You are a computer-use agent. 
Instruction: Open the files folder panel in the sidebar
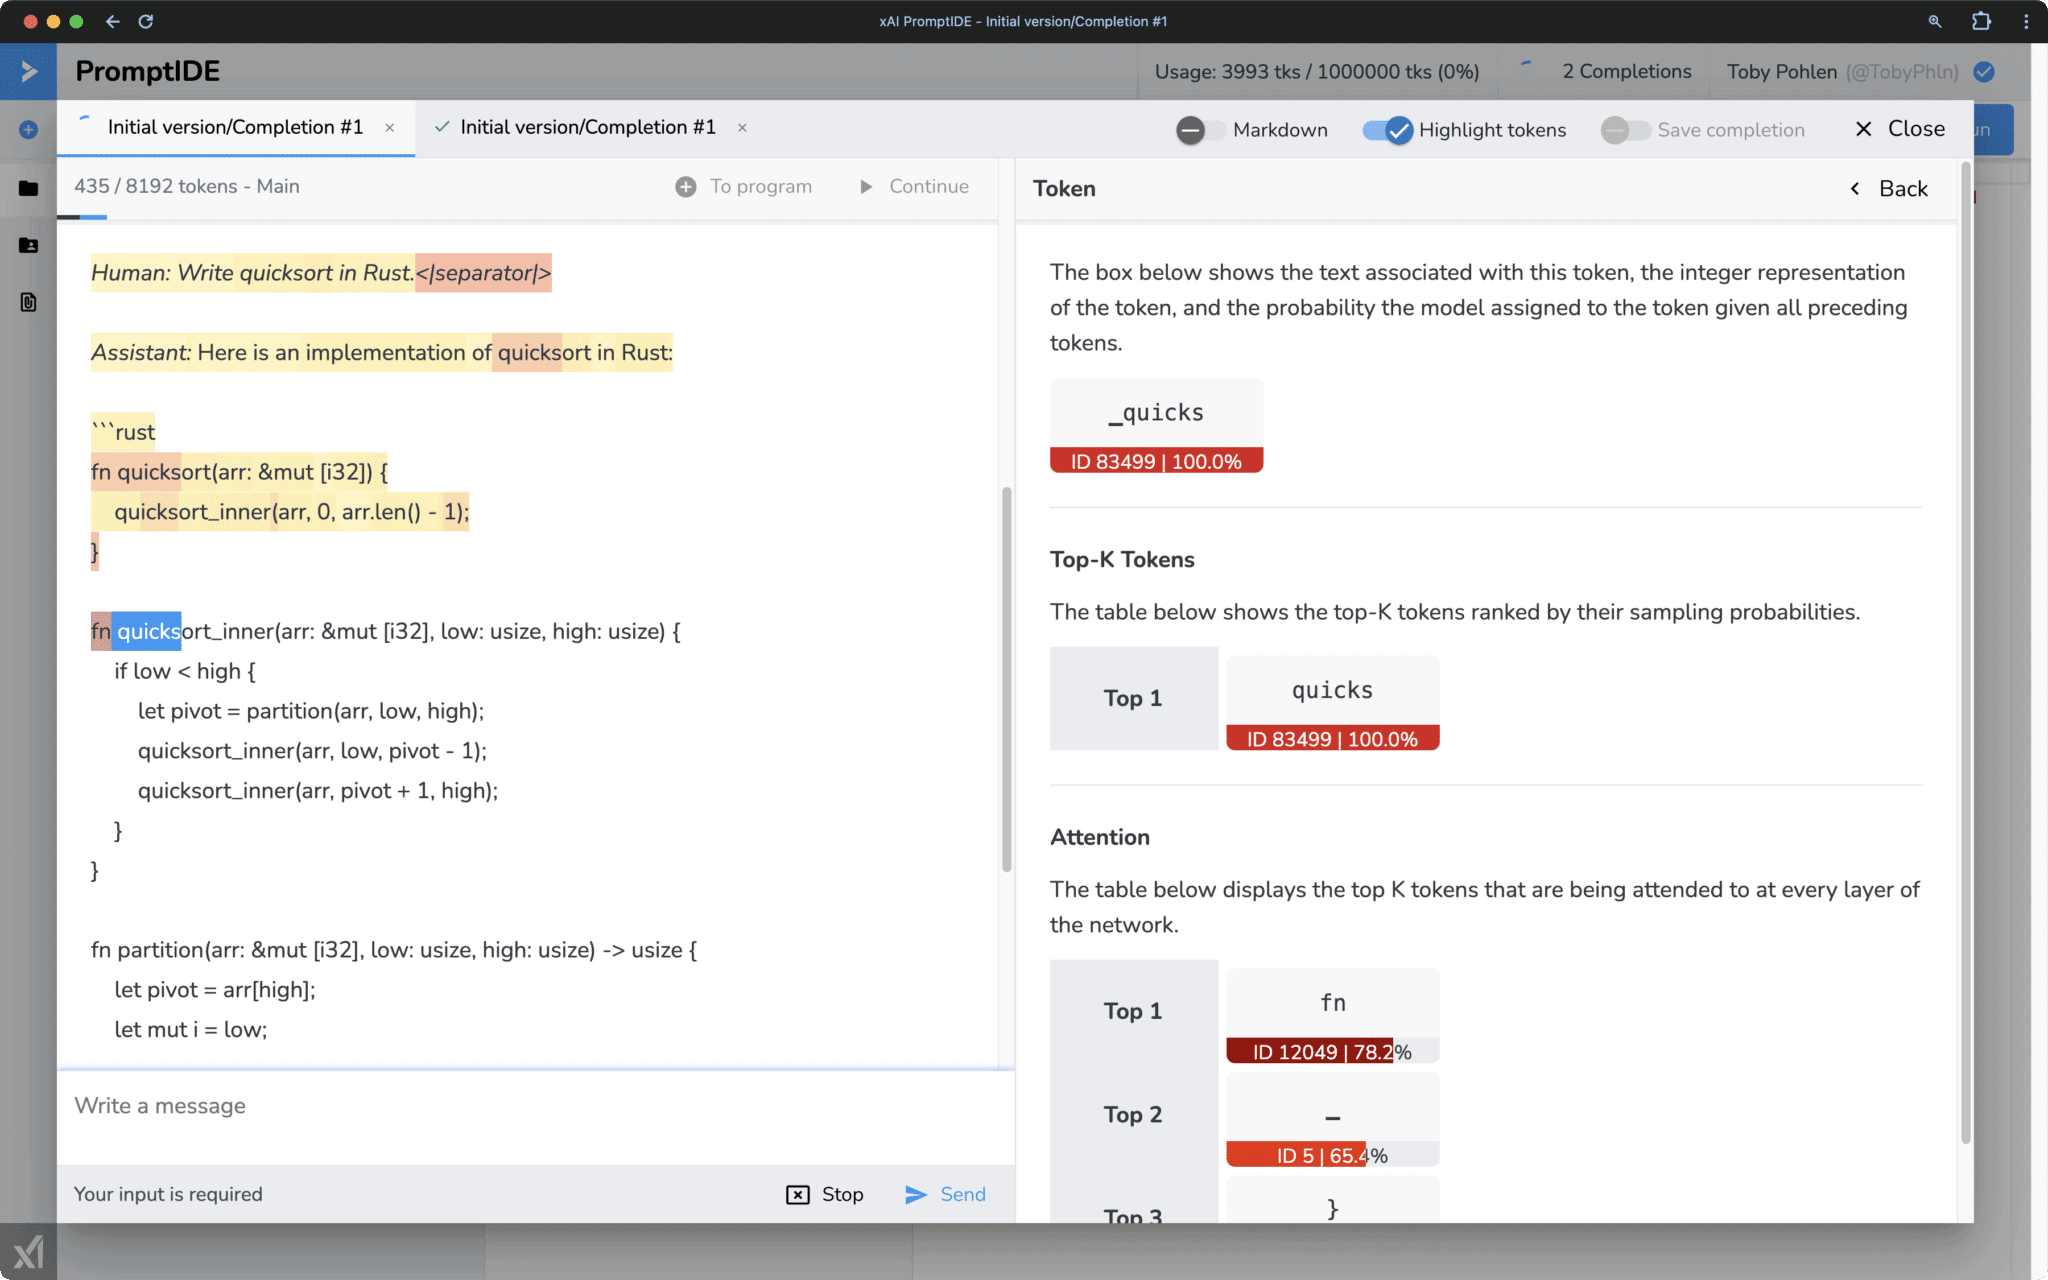click(x=28, y=188)
